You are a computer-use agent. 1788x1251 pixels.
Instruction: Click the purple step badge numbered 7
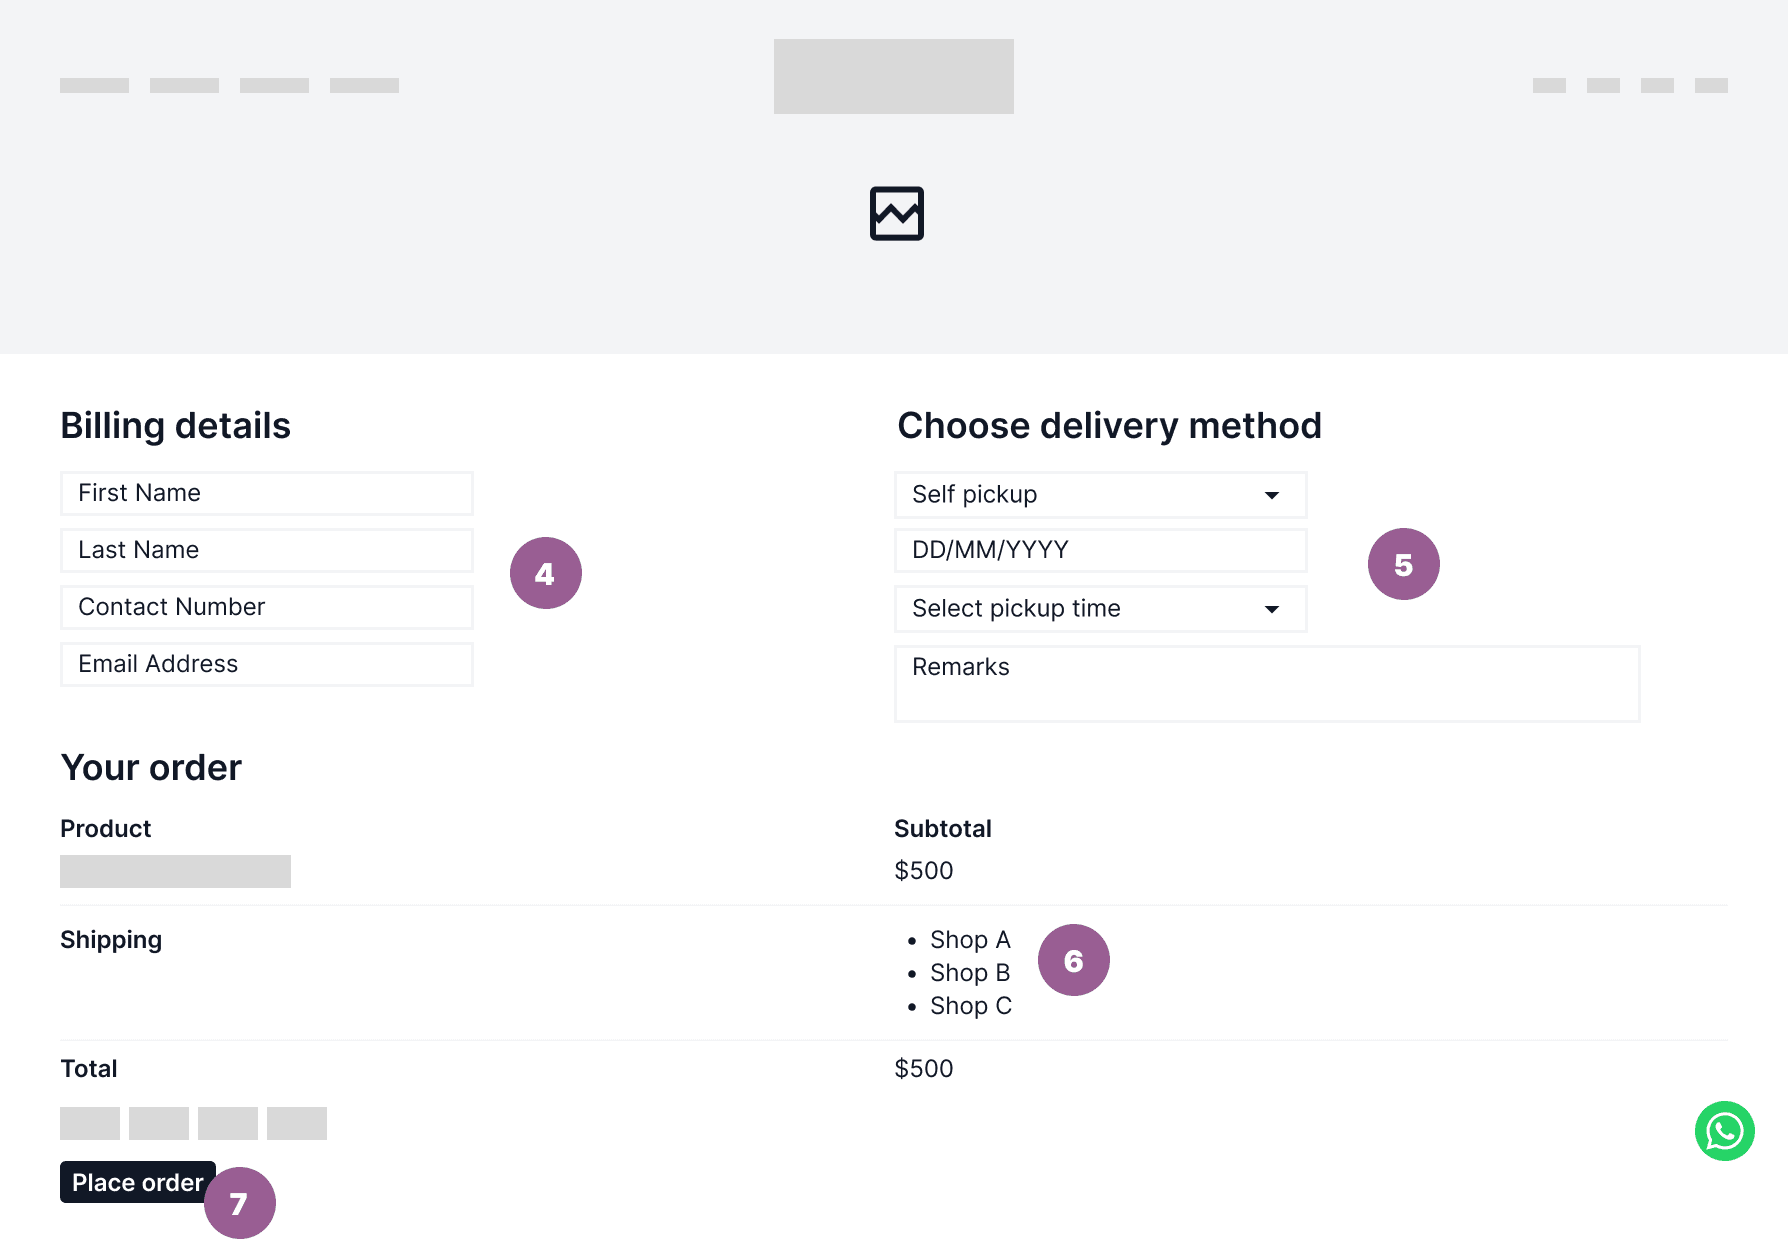tap(240, 1203)
